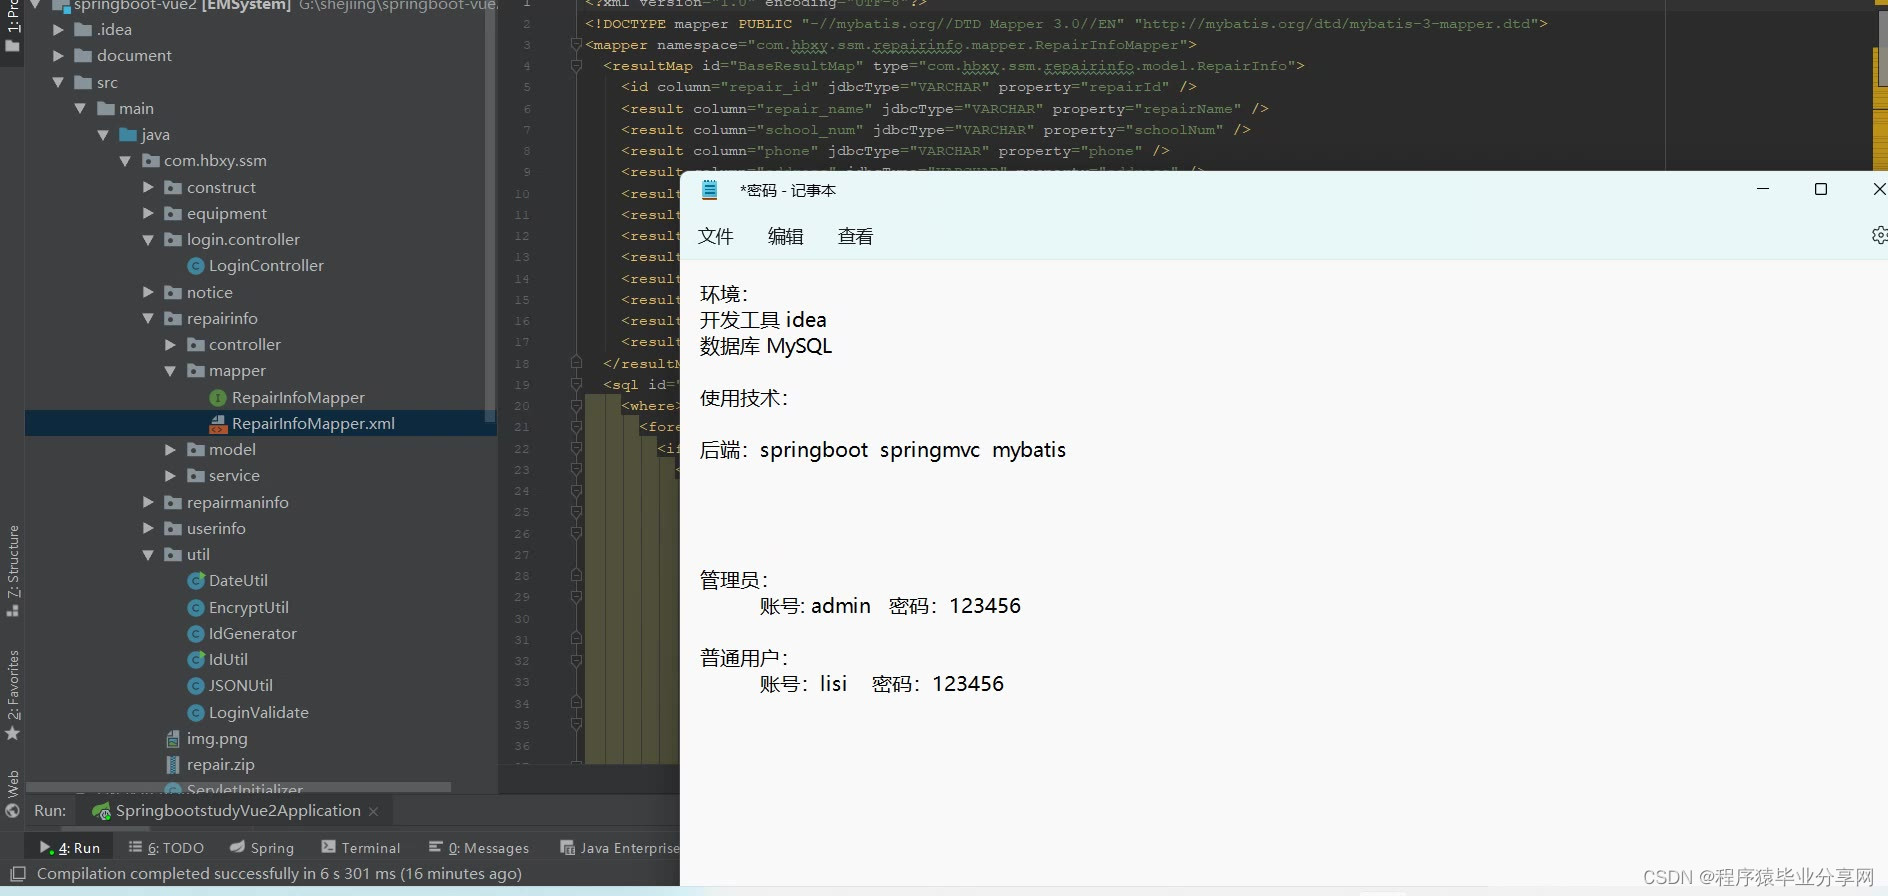Collapse the mapper package arrow
The width and height of the screenshot is (1888, 896).
pyautogui.click(x=170, y=371)
